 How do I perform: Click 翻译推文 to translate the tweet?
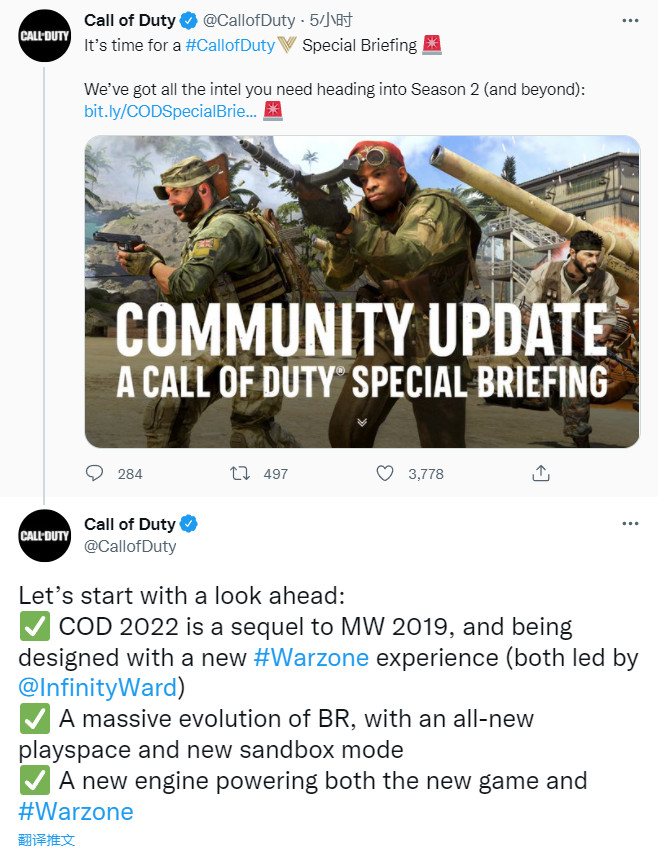tap(46, 840)
